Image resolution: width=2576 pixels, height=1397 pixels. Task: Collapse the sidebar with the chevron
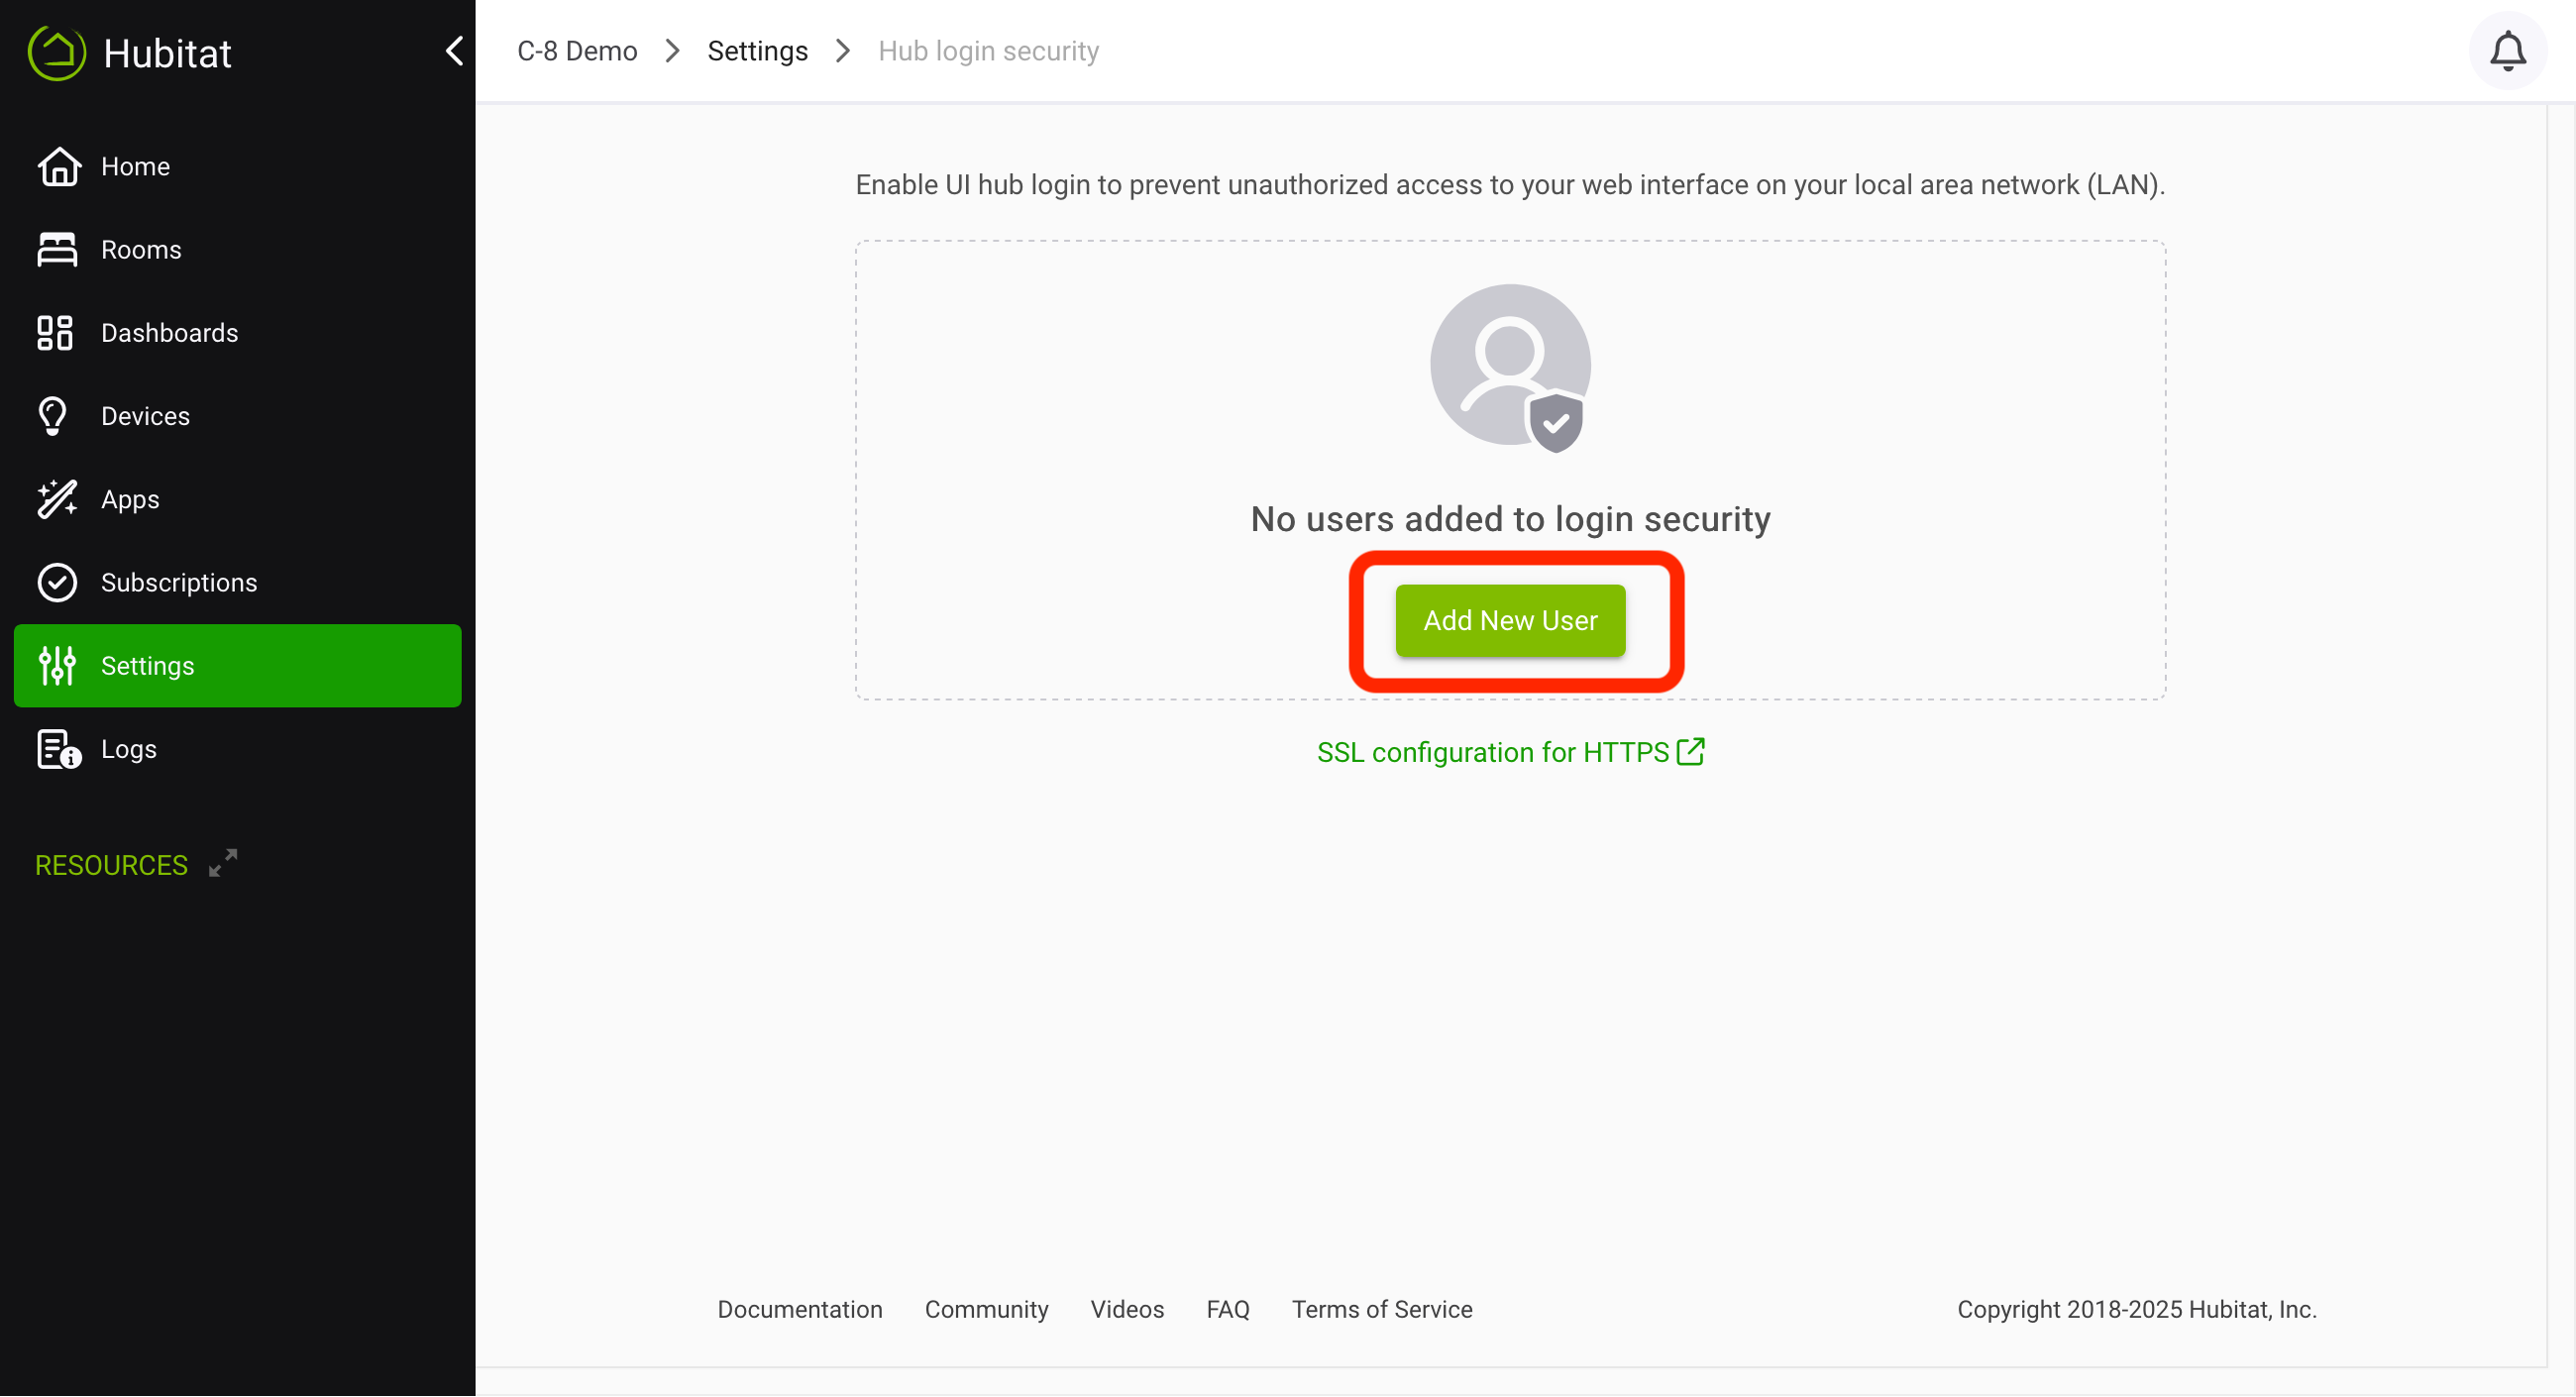point(455,50)
